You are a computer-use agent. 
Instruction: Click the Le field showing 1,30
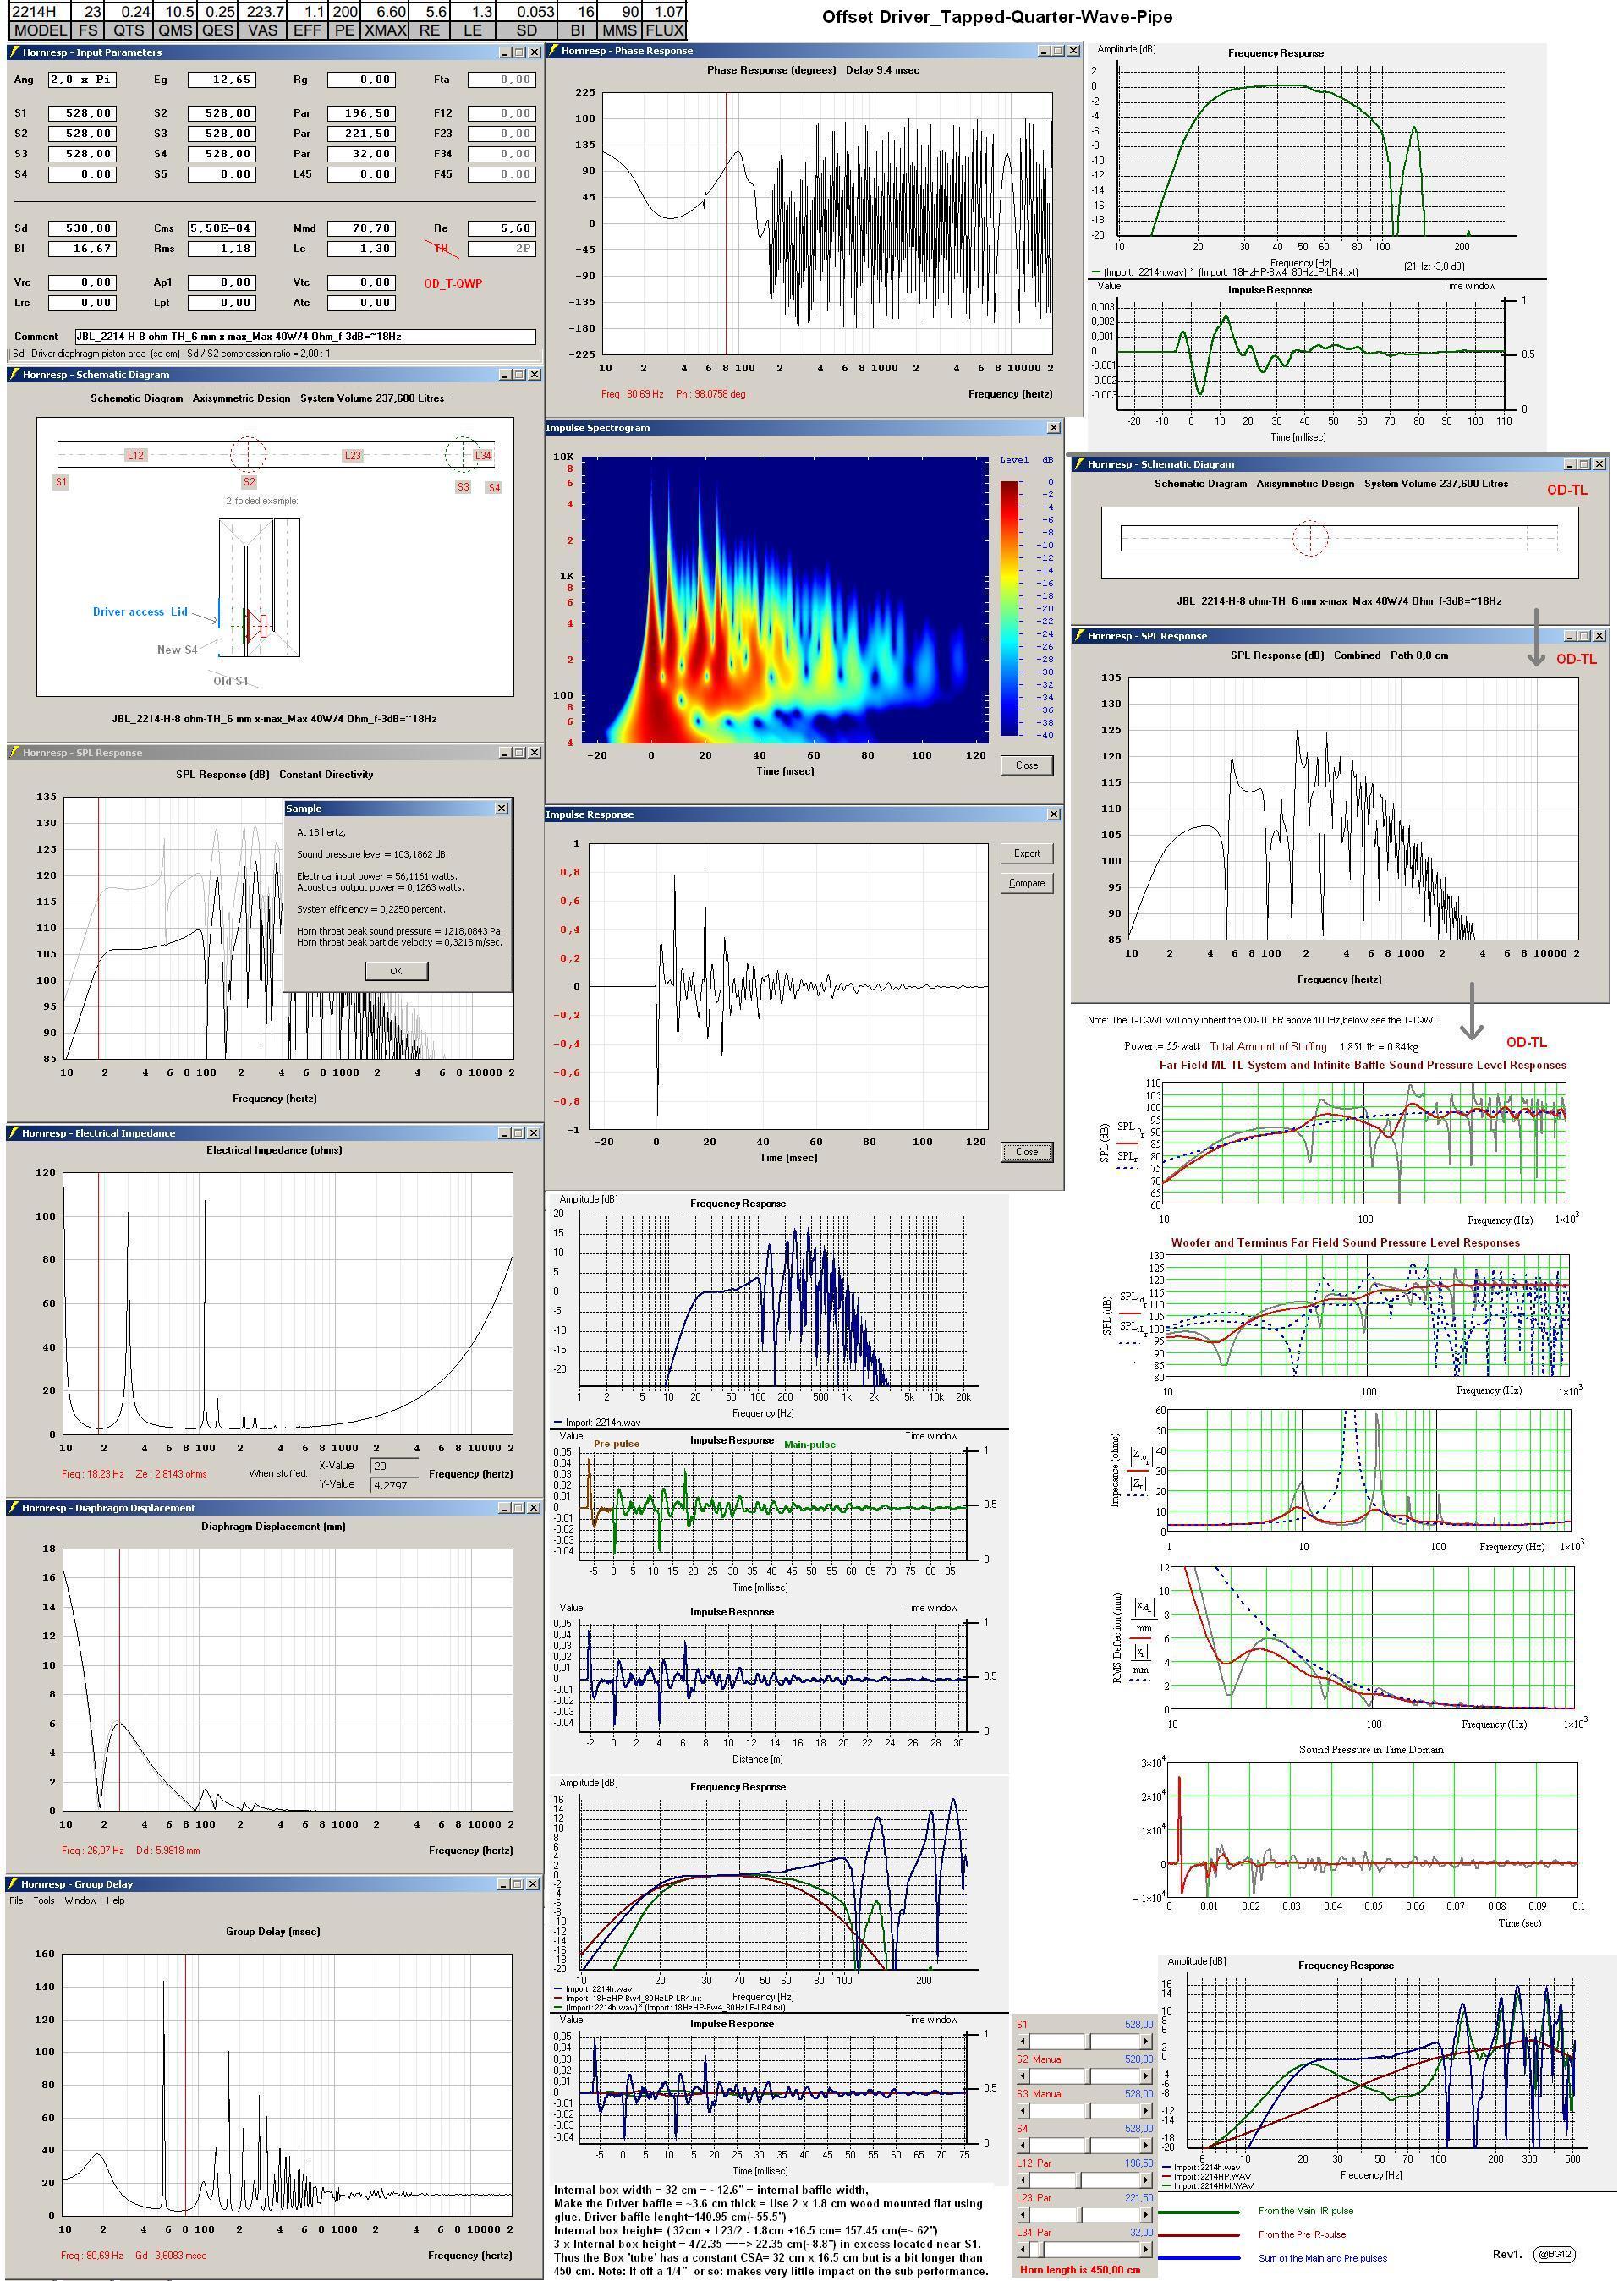pos(361,248)
